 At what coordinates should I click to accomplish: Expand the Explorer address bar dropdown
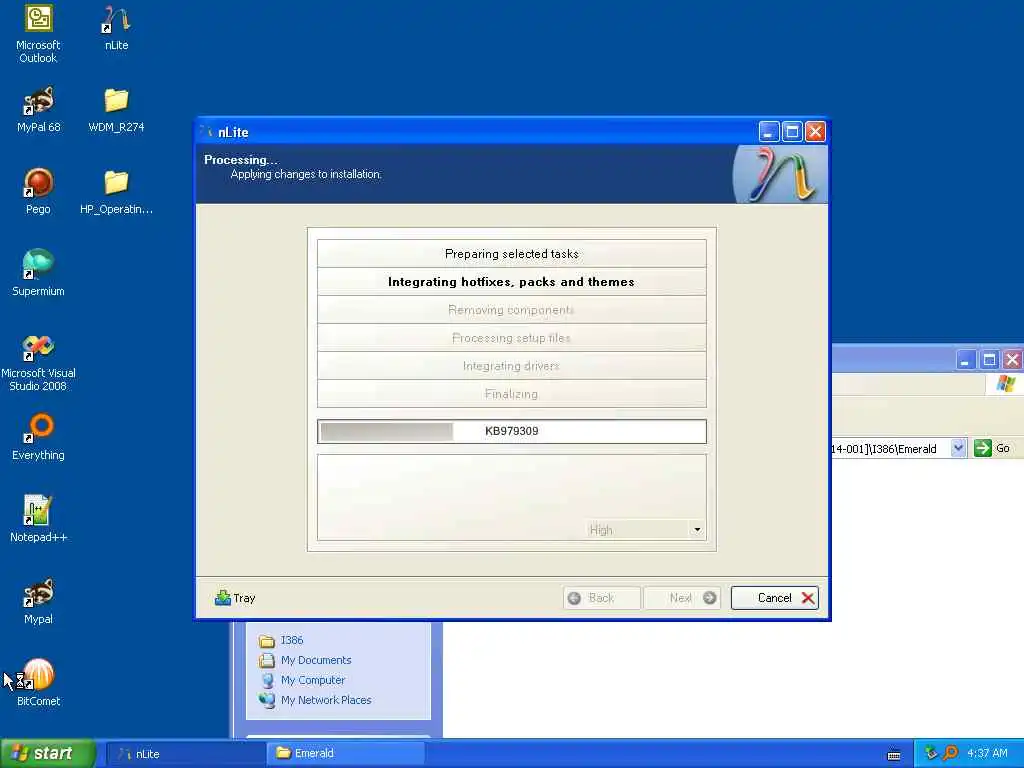pos(958,449)
